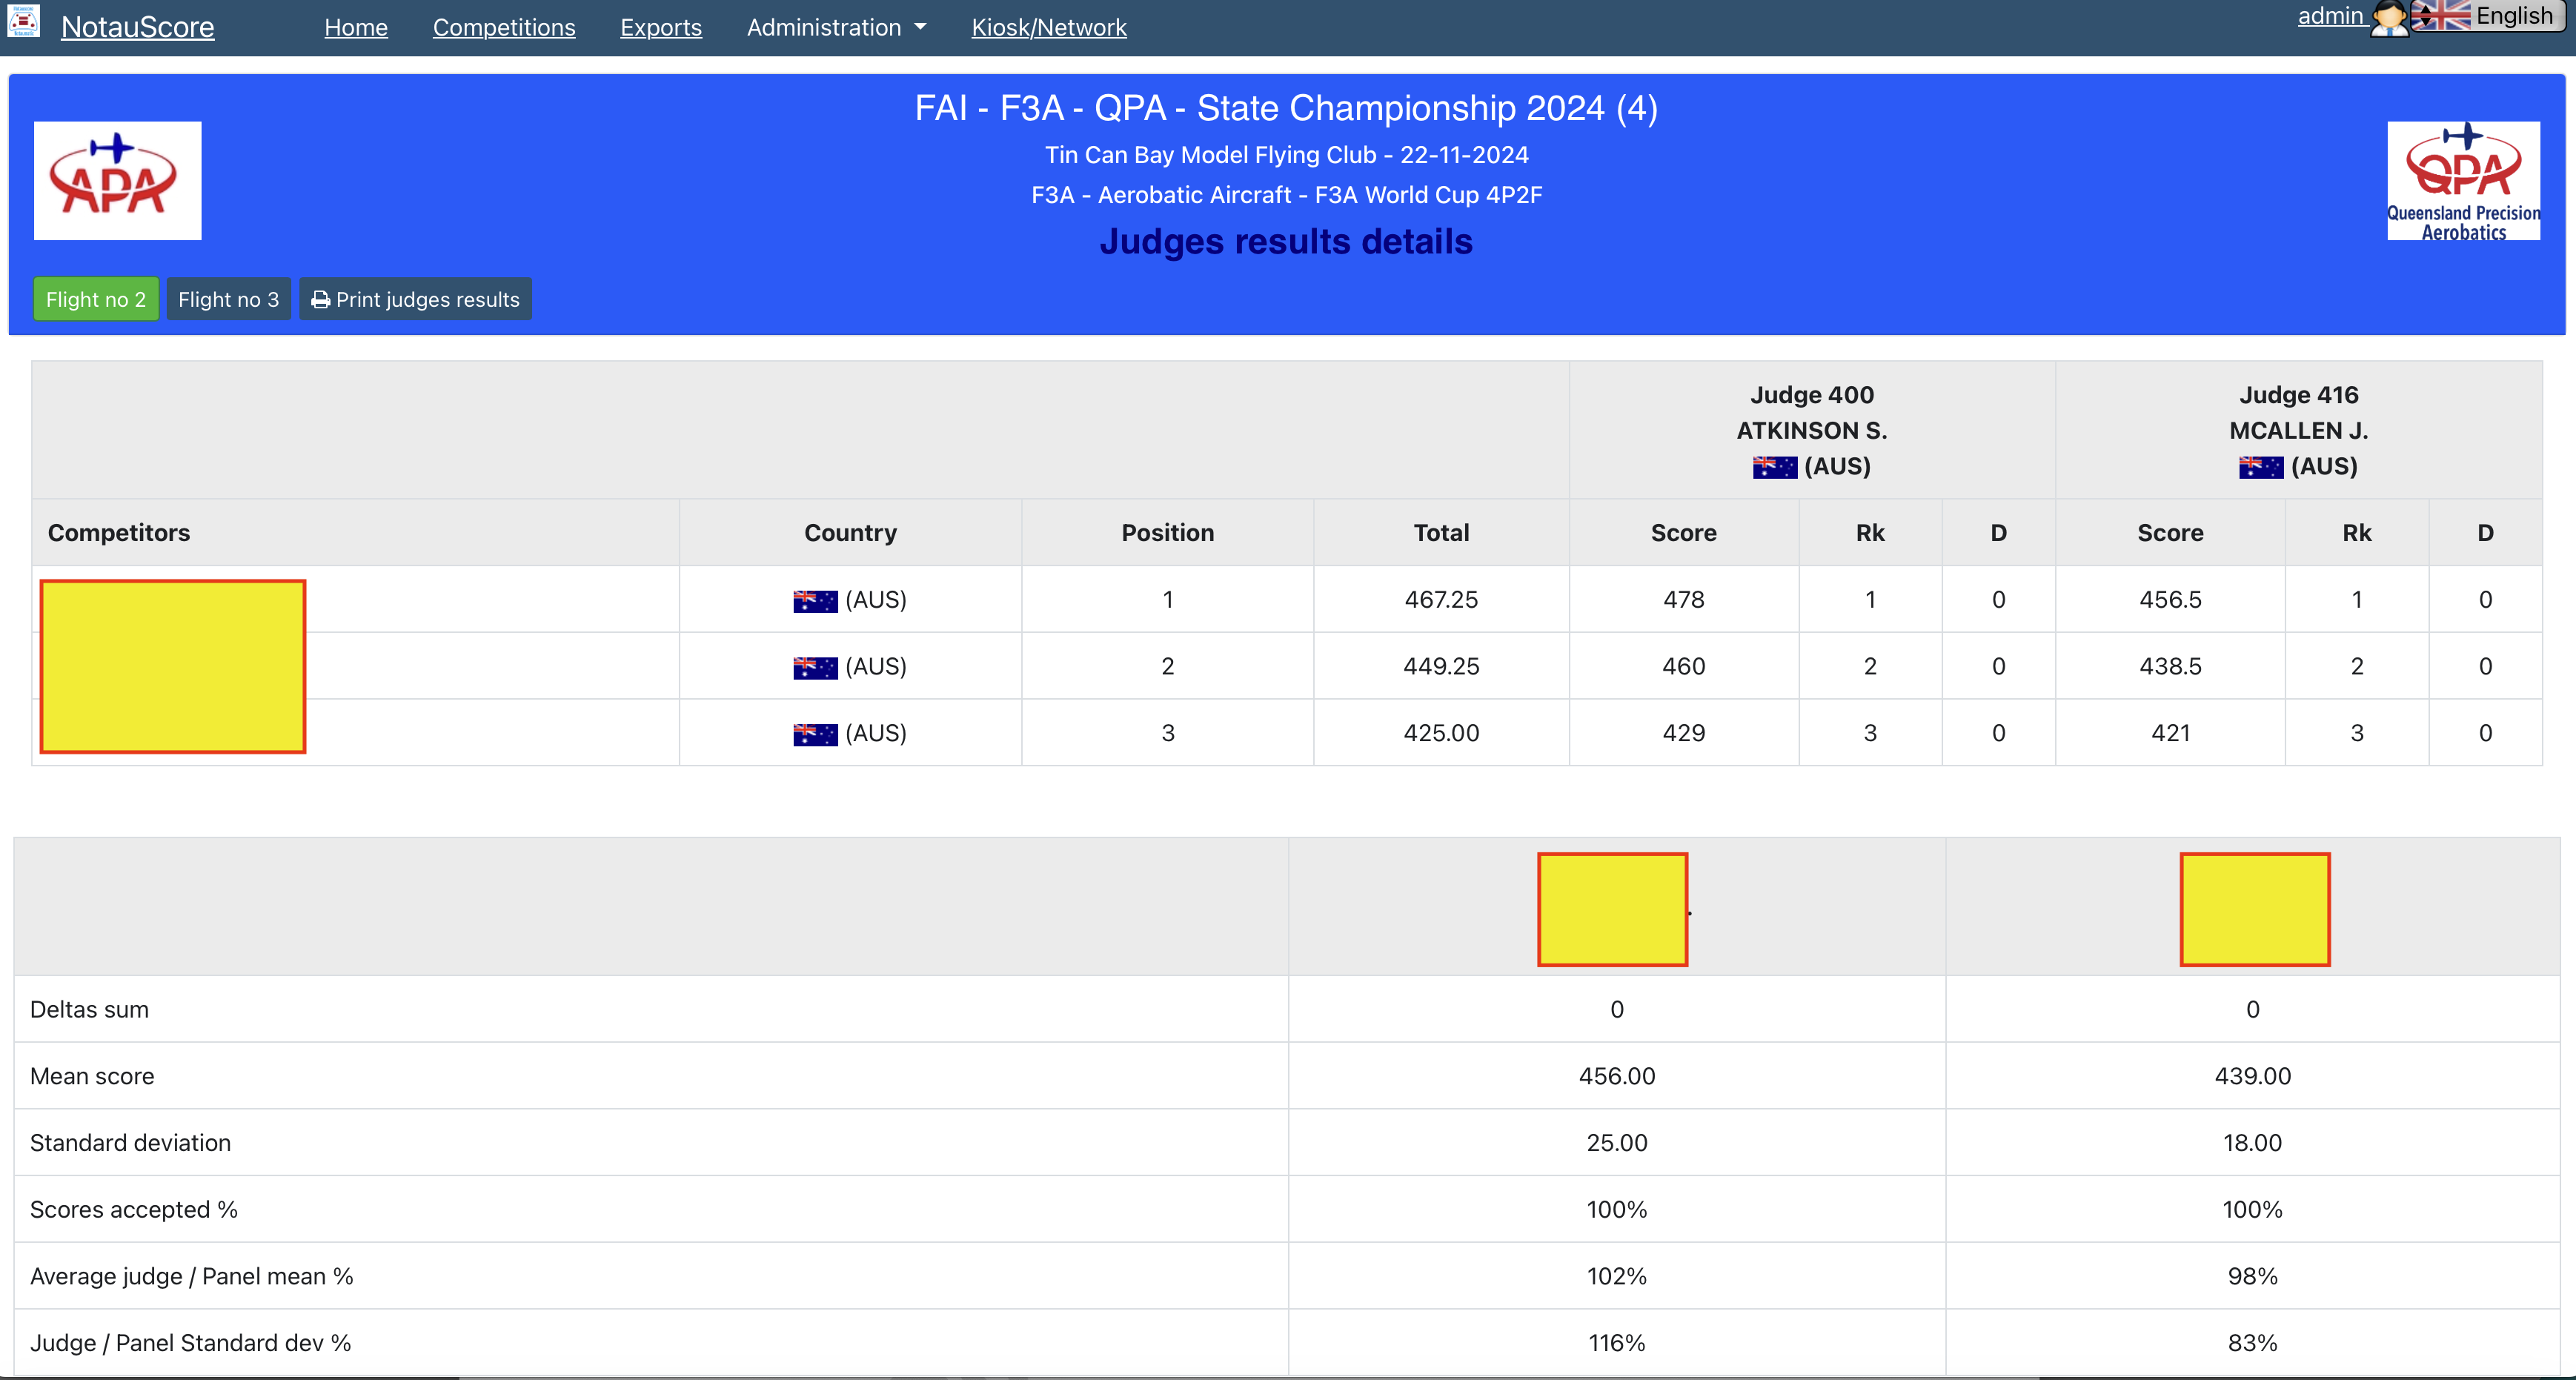Open the Home menu item
2576x1380 pixels.
[x=355, y=28]
